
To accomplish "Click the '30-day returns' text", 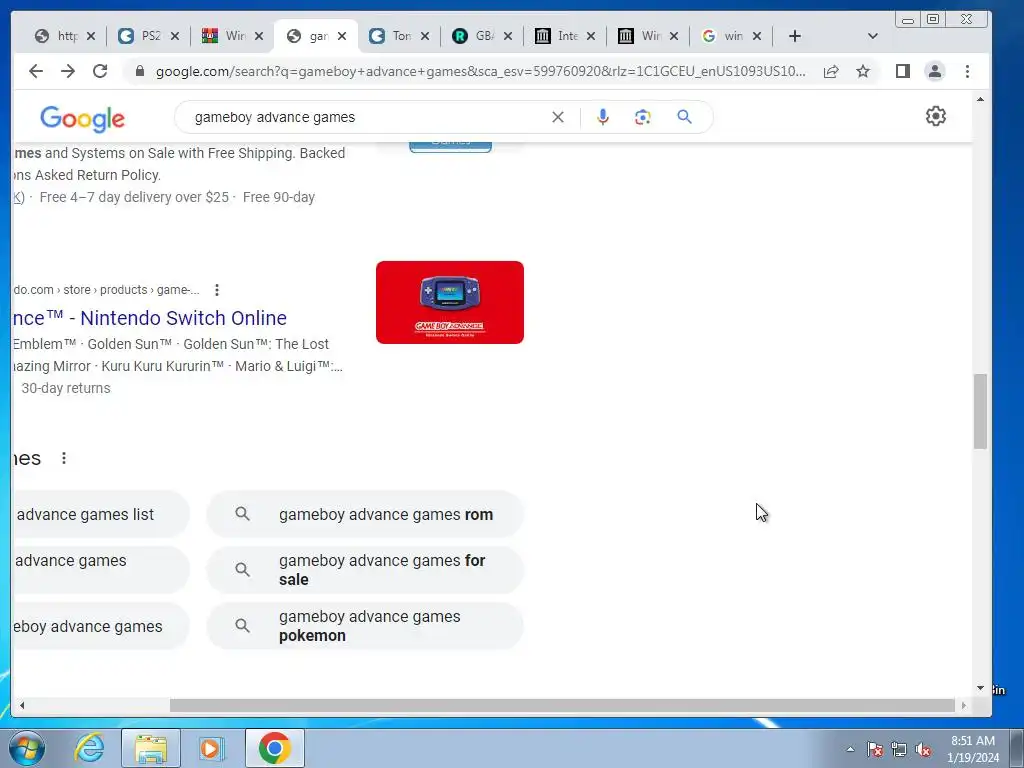I will 66,388.
